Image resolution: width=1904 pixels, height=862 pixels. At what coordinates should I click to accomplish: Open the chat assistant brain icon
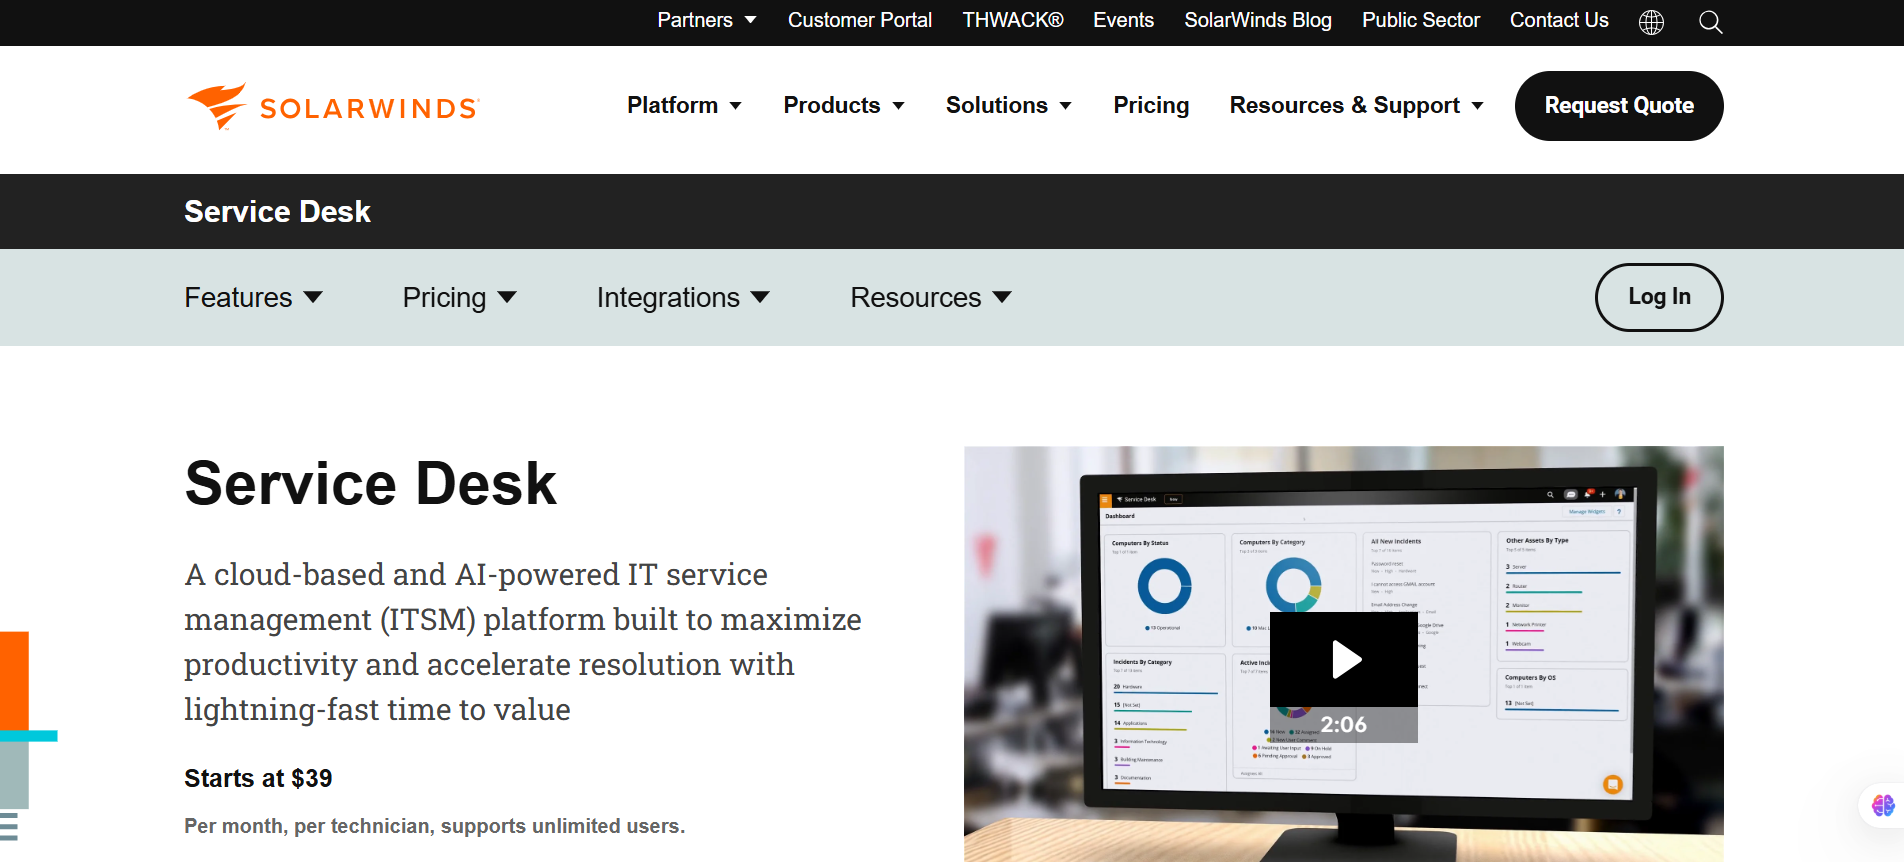point(1882,805)
